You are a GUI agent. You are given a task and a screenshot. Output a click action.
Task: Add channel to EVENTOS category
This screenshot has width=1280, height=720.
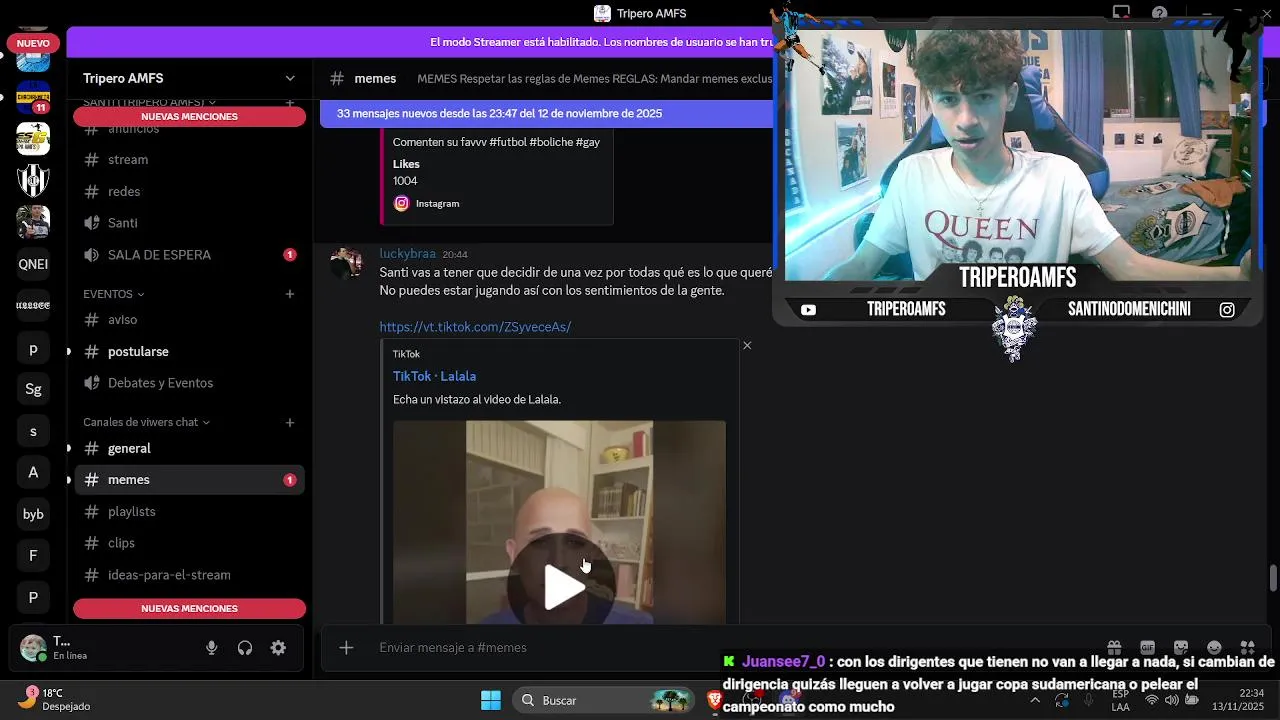click(290, 294)
